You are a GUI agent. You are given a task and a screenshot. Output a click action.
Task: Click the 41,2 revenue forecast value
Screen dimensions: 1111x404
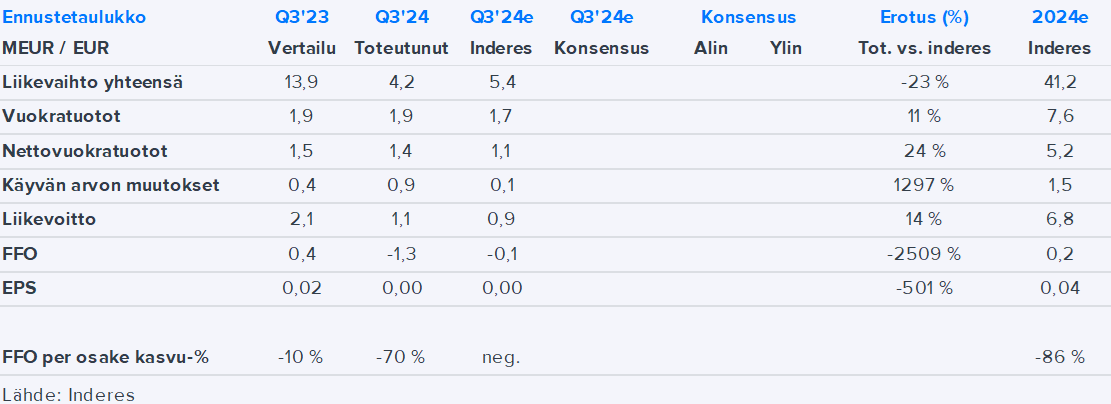[x=1061, y=82]
